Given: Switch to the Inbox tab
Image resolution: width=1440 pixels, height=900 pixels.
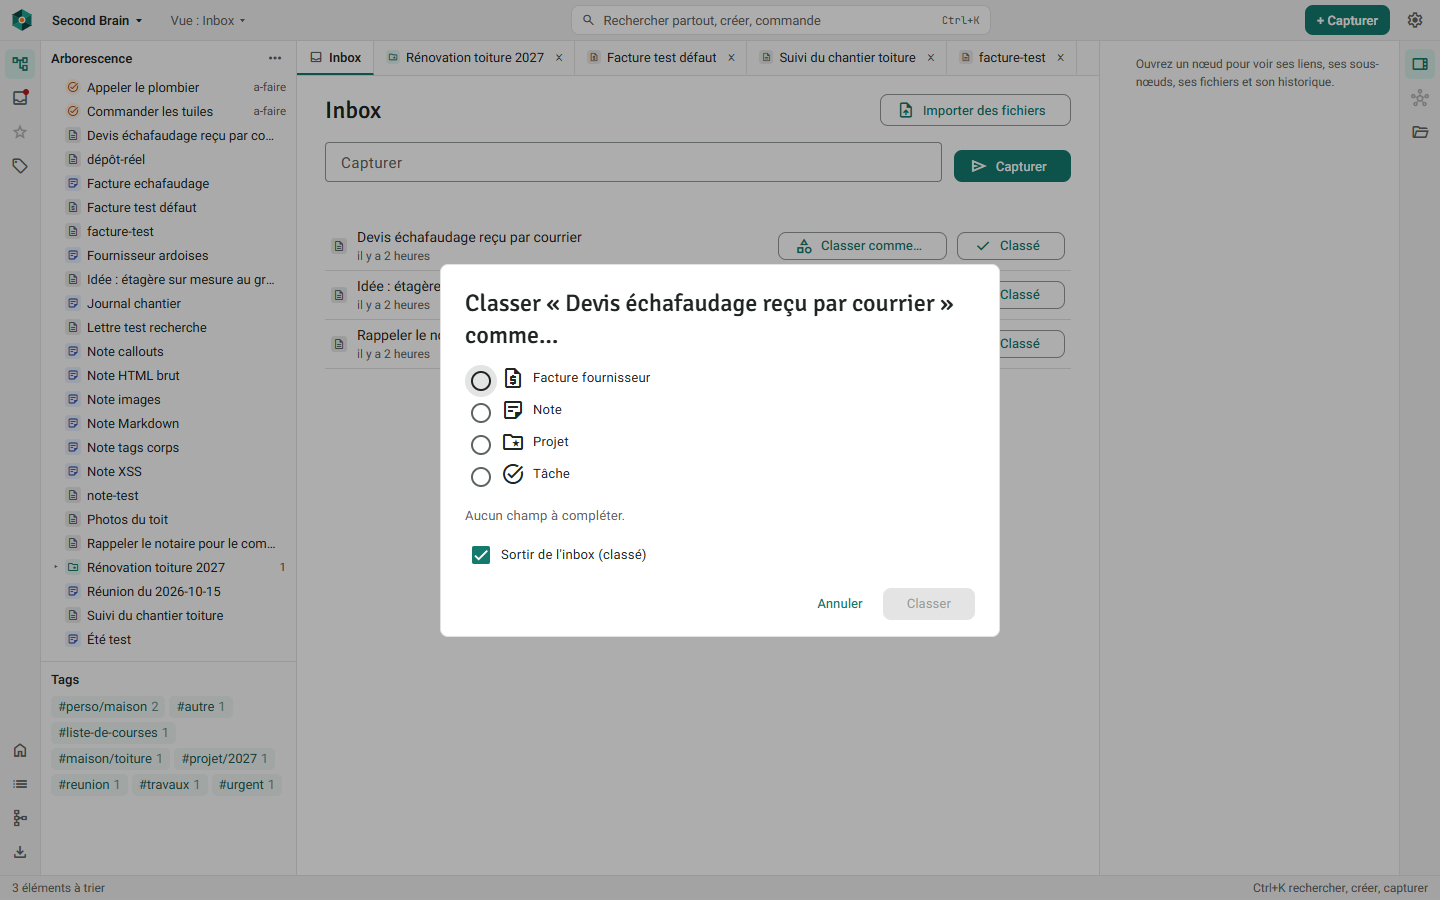Looking at the screenshot, I should click(x=336, y=58).
